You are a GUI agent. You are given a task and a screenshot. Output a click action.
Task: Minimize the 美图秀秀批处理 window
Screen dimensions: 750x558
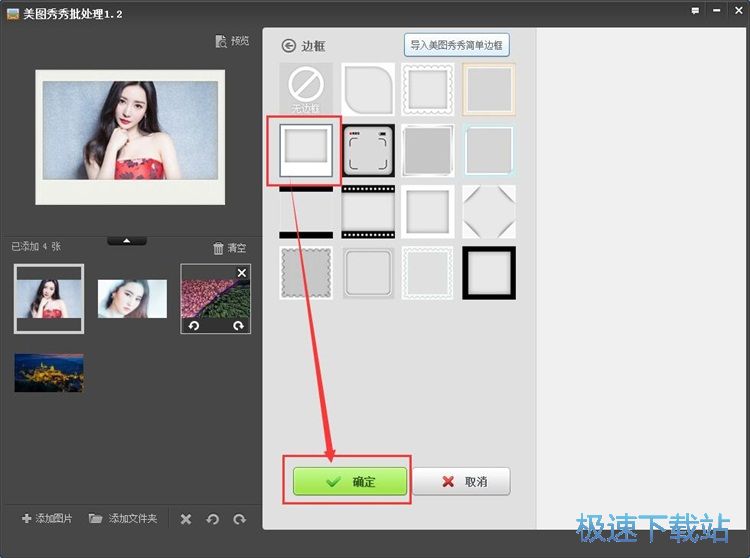pos(717,11)
